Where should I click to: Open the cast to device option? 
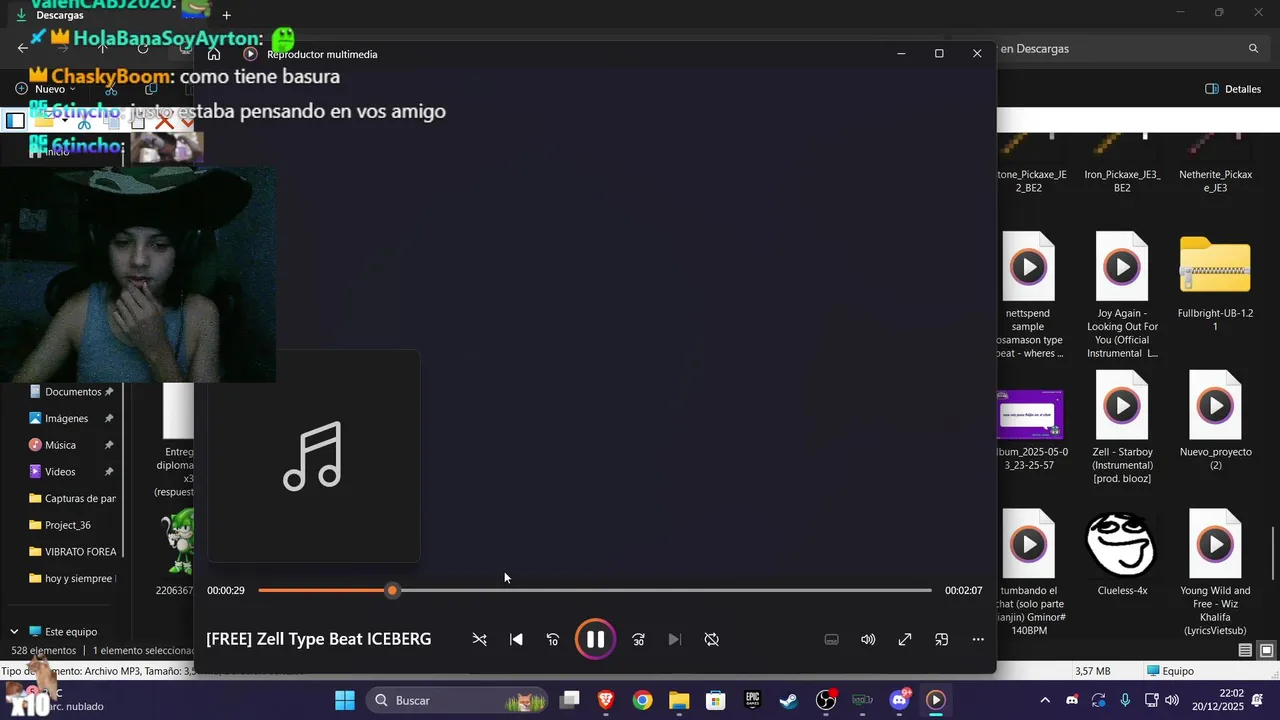coord(831,639)
